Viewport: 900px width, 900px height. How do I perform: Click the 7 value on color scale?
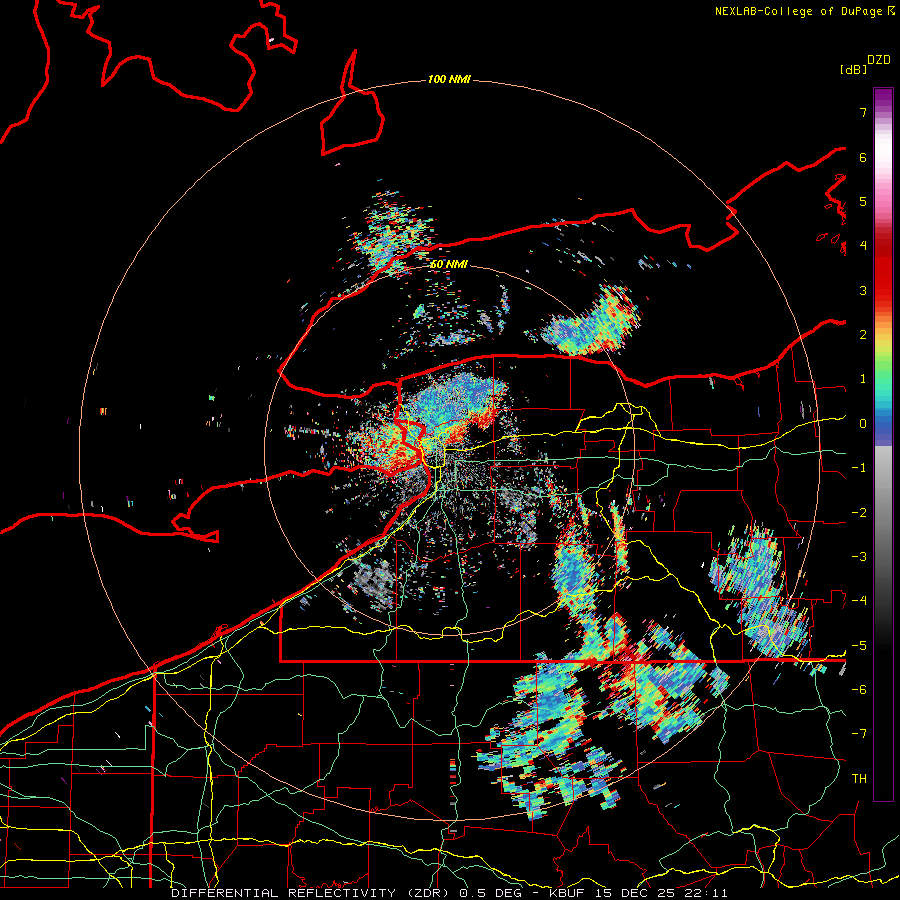coord(863,112)
